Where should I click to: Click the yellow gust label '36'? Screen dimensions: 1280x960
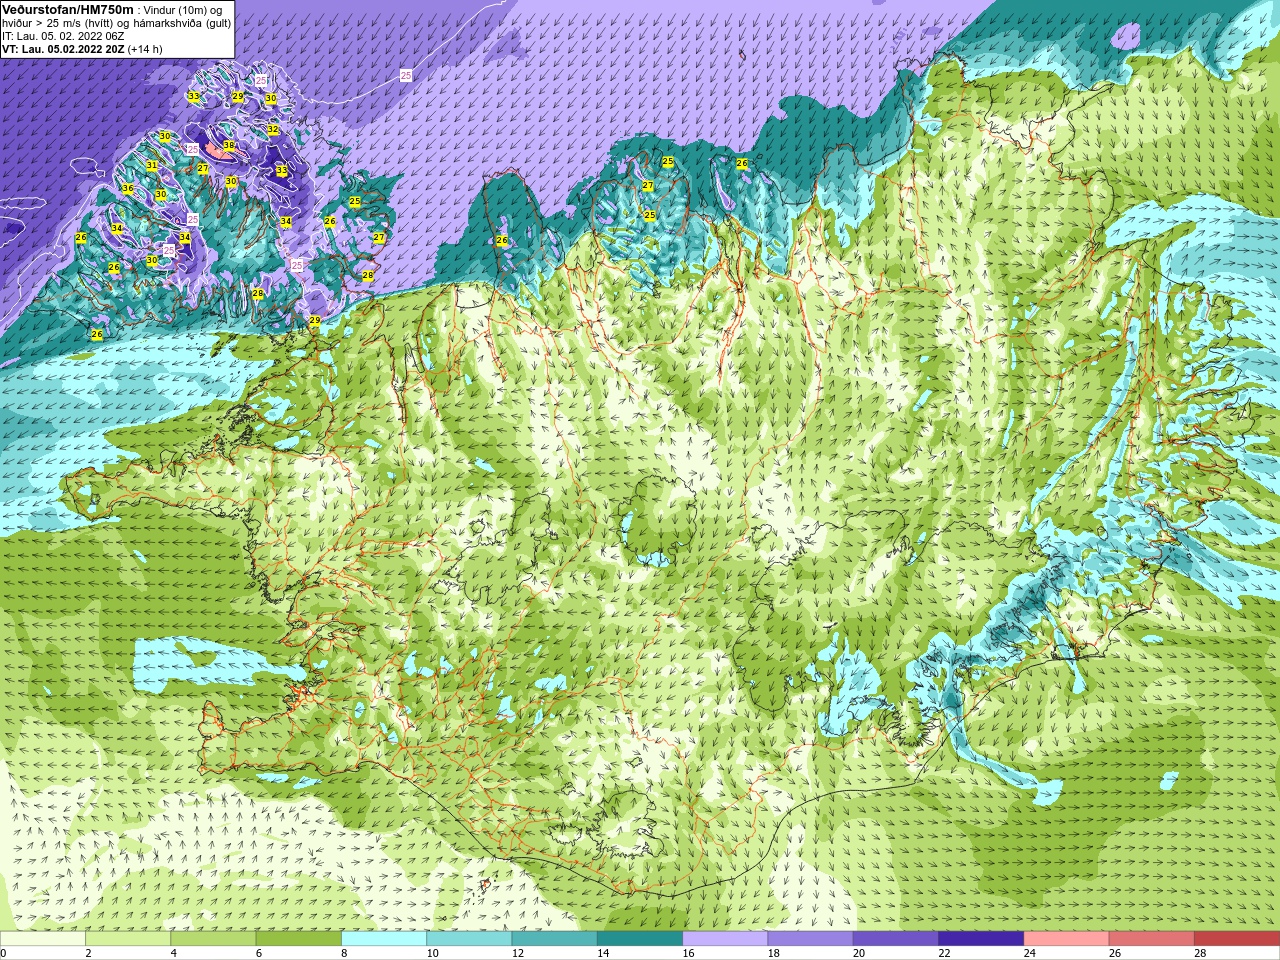[127, 189]
